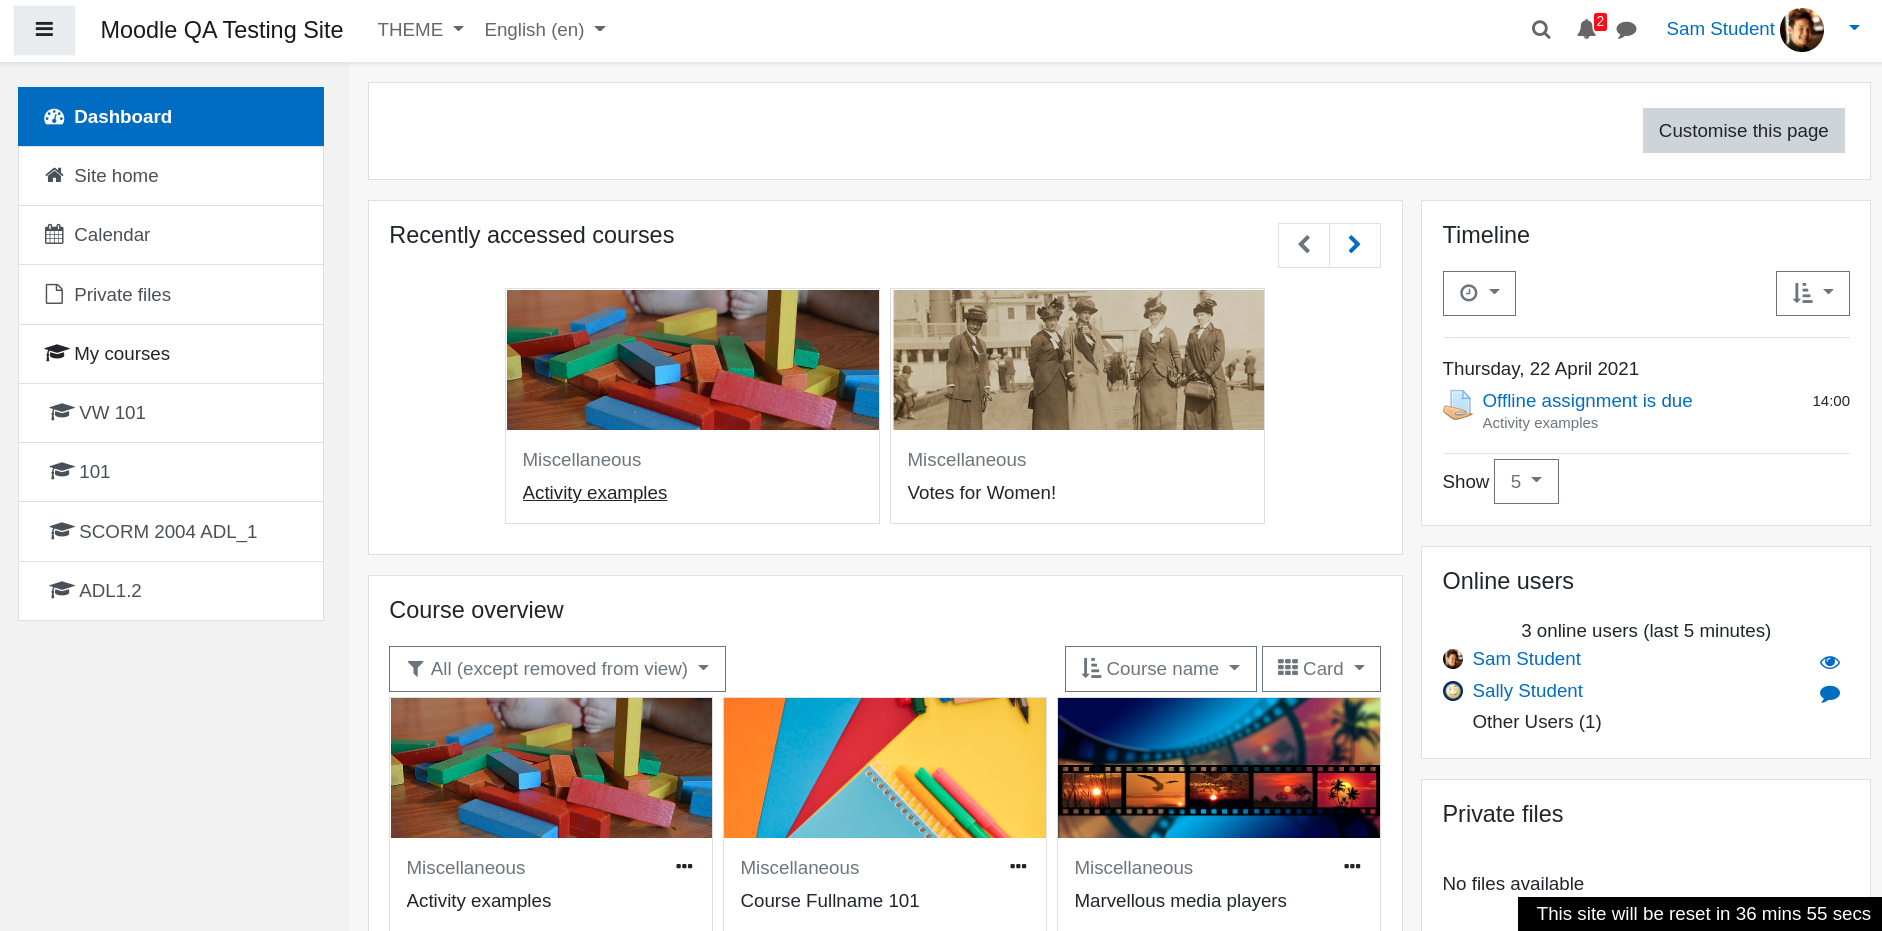Open the underlined Activity examples link
Viewport: 1882px width, 931px height.
pos(595,493)
